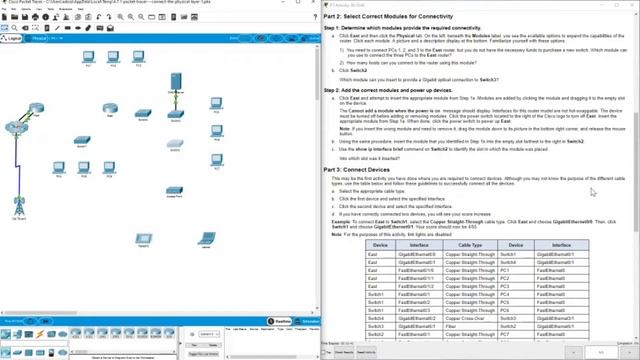Click the Copy toolbar icon

pyautogui.click(x=78, y=17)
